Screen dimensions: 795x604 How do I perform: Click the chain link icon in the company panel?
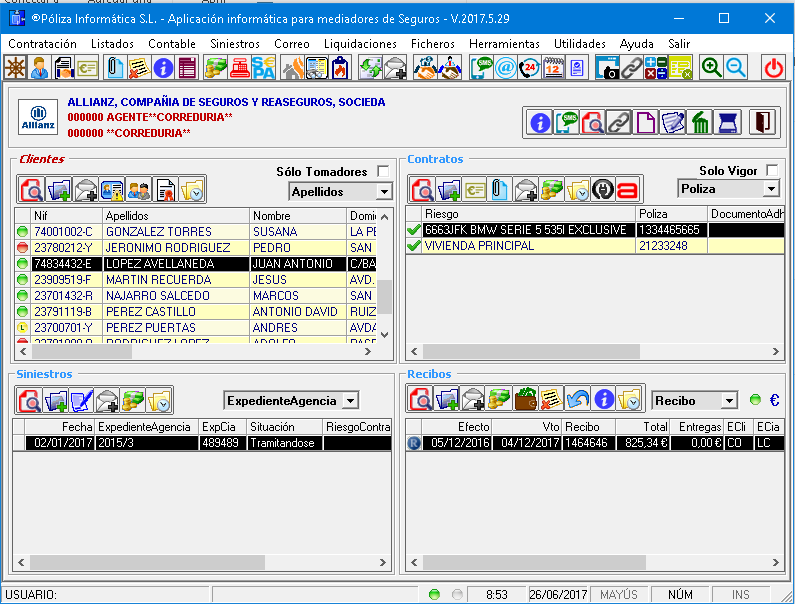pos(619,122)
